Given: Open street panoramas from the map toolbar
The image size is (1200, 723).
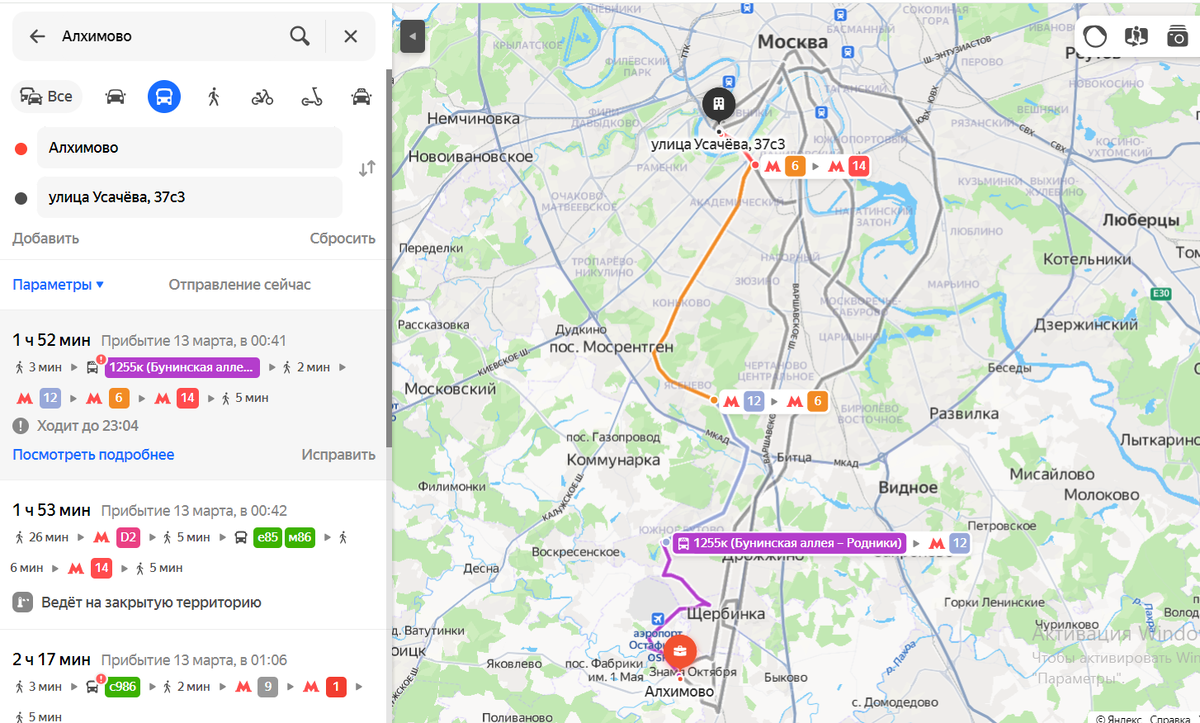Looking at the screenshot, I should click(1136, 36).
